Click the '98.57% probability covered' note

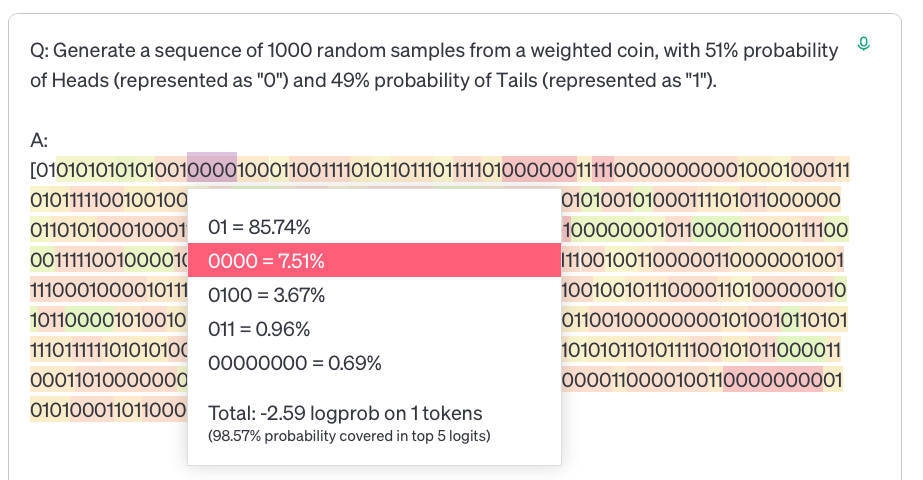point(349,436)
